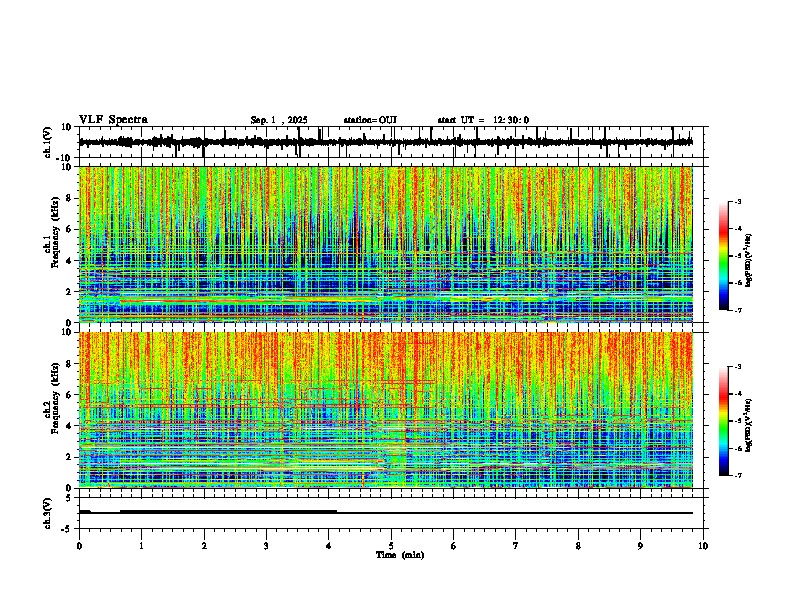Click the ch.1 waveform trace panel
Screen dimensions: 792x612
coord(391,142)
